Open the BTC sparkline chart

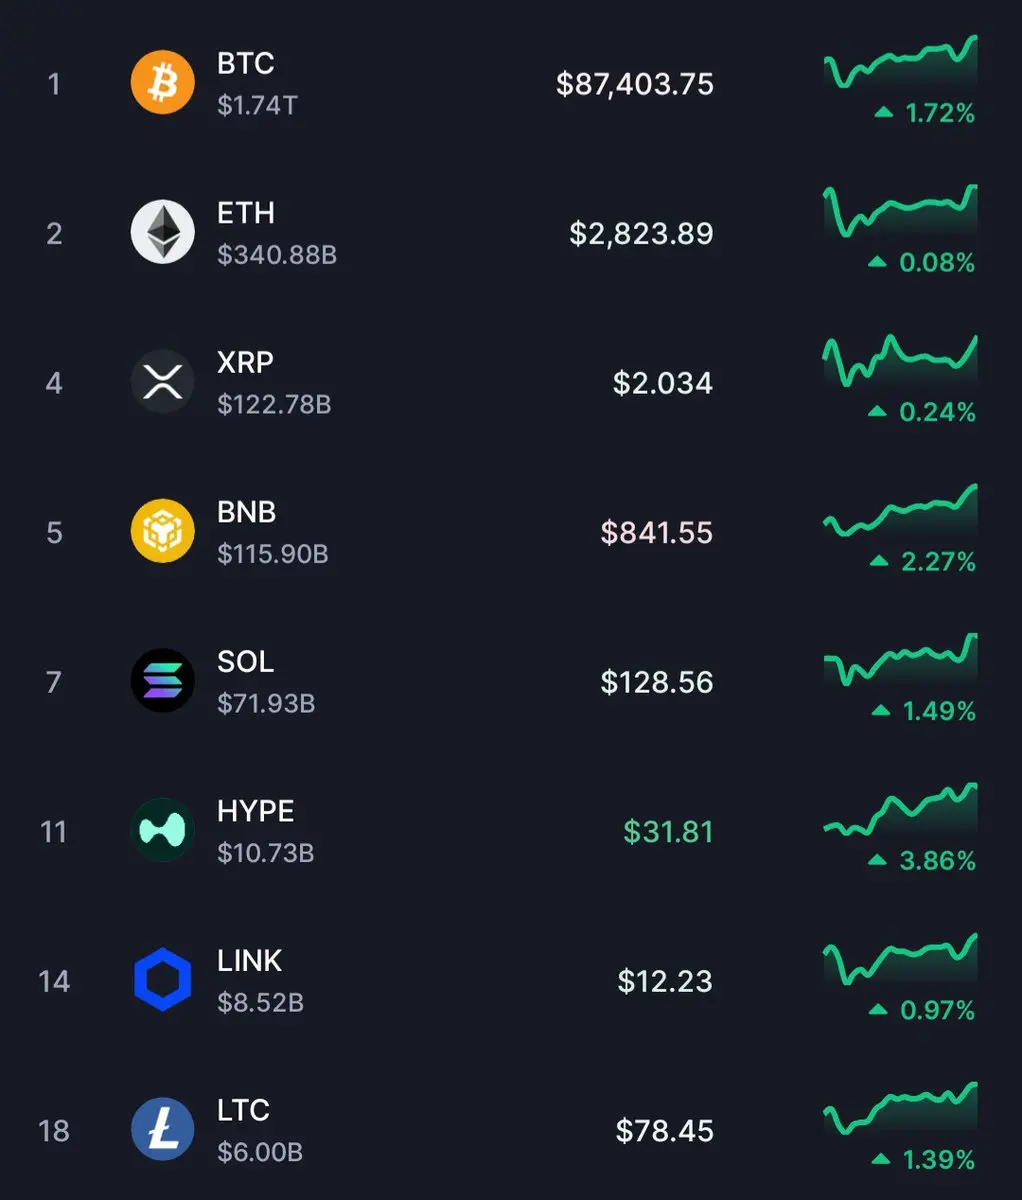(900, 62)
